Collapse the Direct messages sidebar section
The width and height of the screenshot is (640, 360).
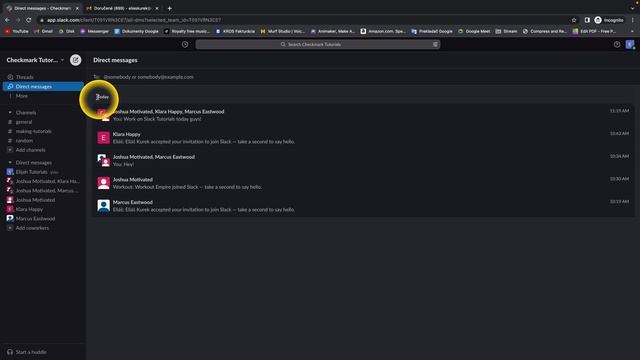(10, 162)
